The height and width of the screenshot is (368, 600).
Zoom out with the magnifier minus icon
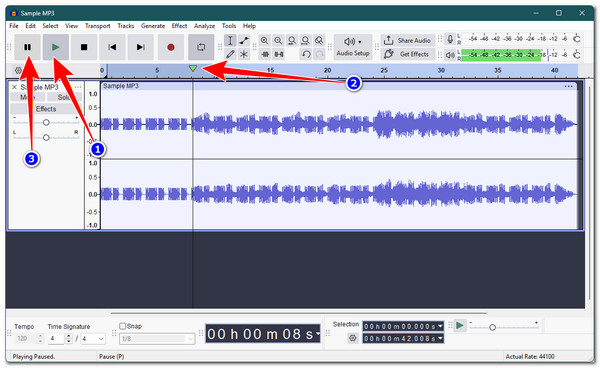278,41
